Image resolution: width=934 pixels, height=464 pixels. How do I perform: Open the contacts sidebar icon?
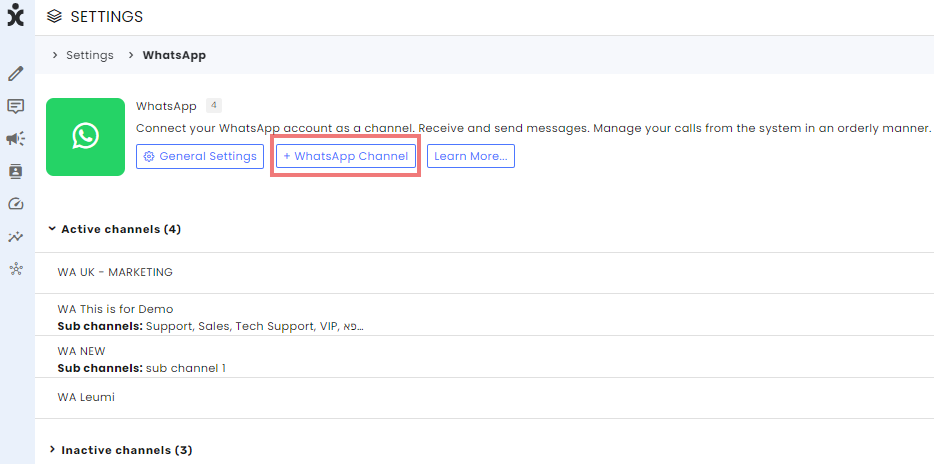[15, 172]
